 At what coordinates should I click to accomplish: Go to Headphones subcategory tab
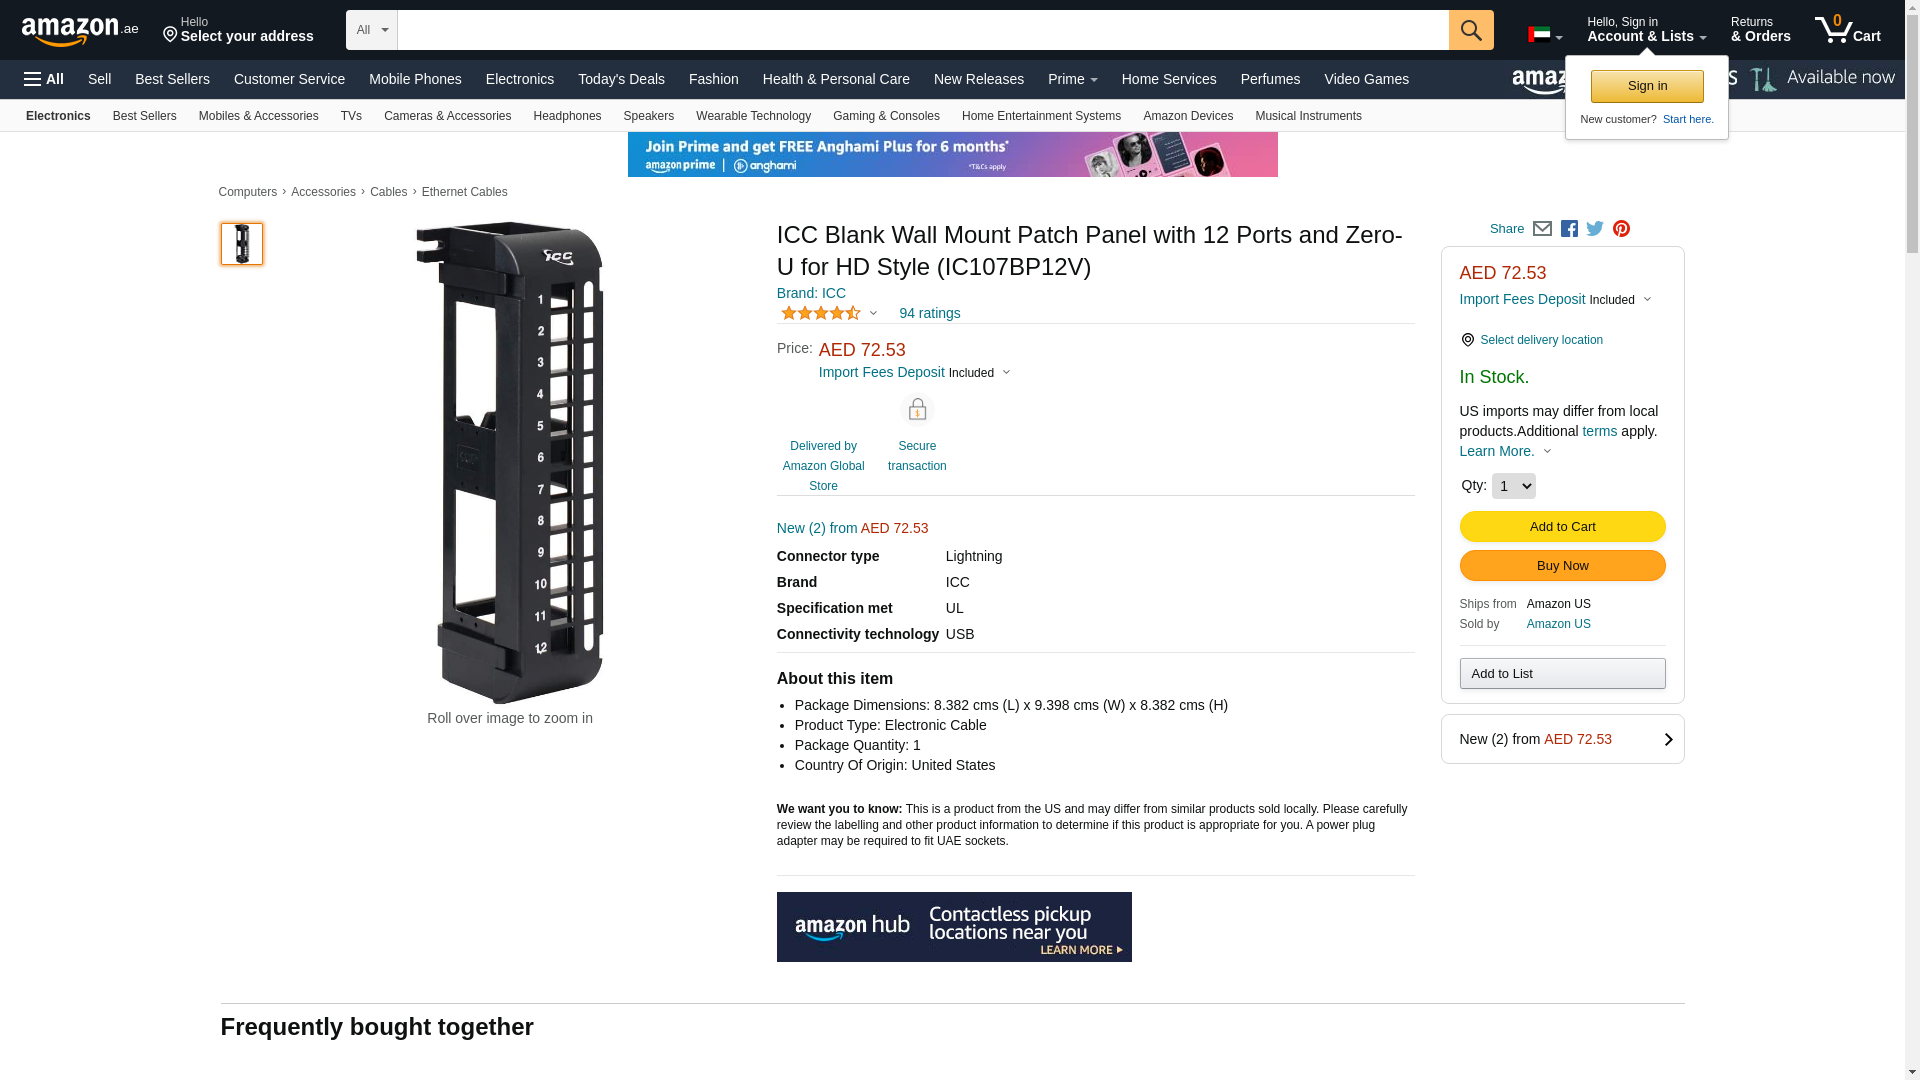pos(567,116)
